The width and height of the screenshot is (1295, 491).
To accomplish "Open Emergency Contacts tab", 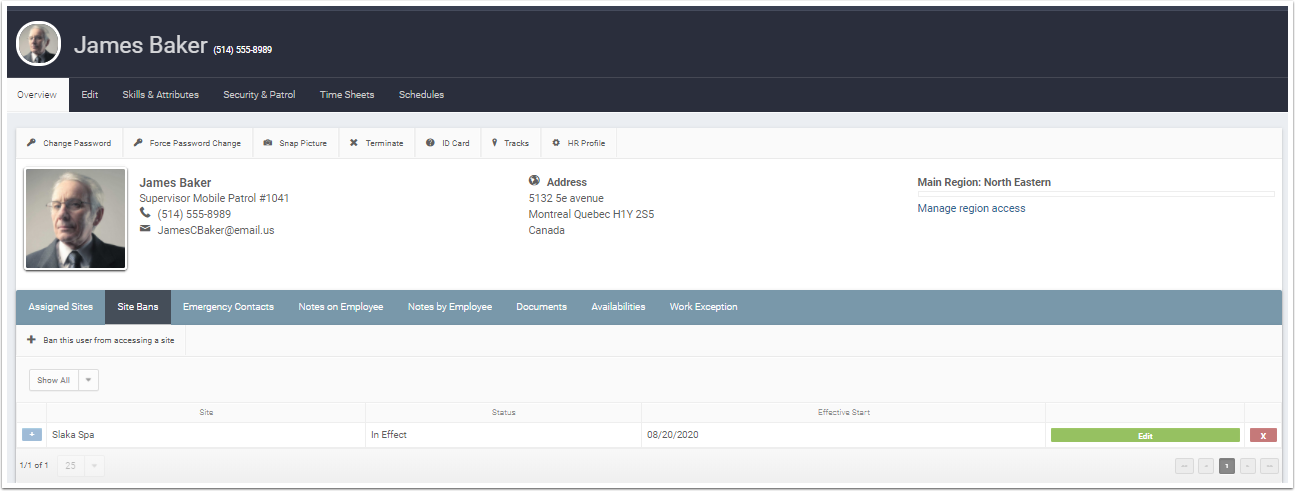I will click(x=228, y=307).
